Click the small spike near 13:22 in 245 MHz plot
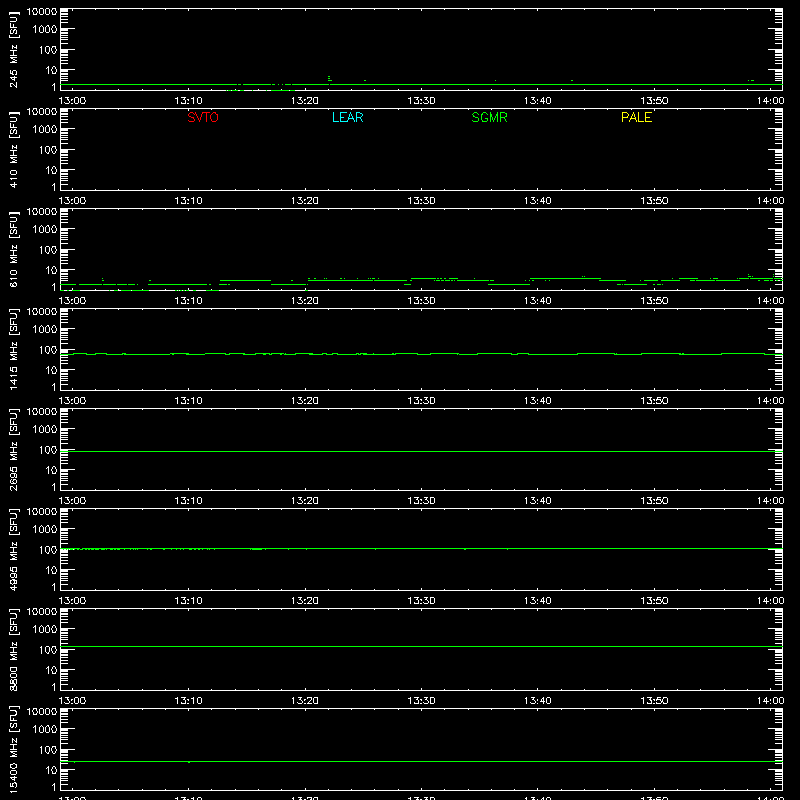This screenshot has height=800, width=800. click(x=329, y=78)
